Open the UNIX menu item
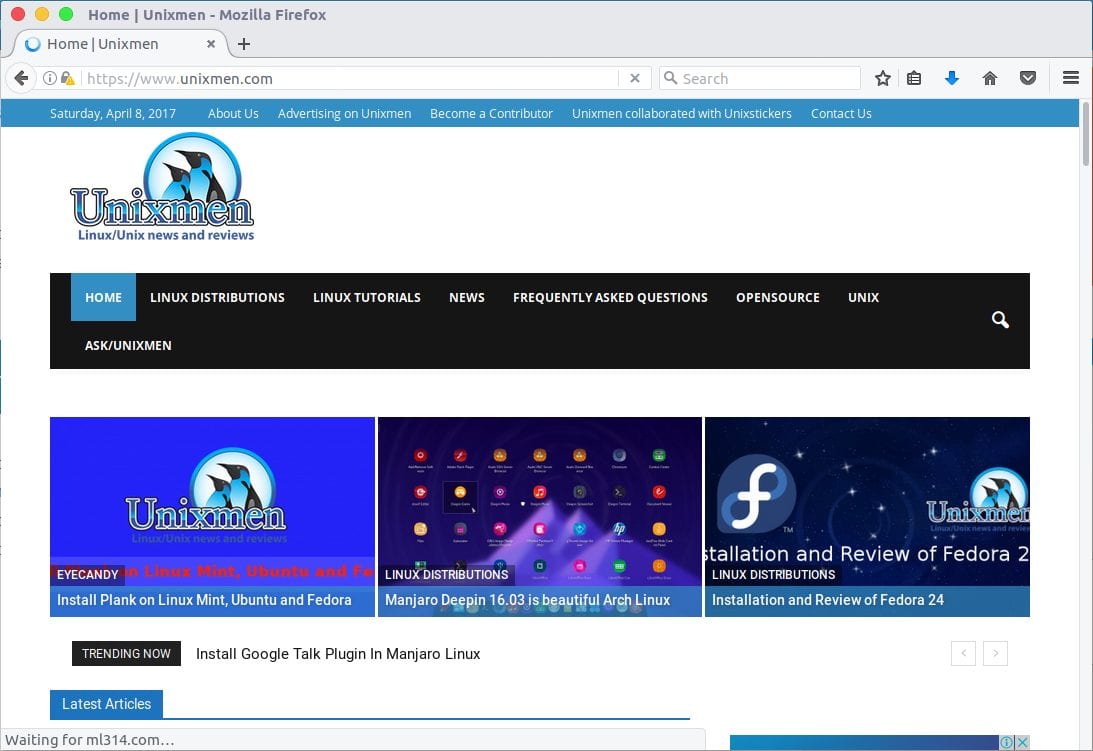Viewport: 1093px width, 751px height. (864, 297)
